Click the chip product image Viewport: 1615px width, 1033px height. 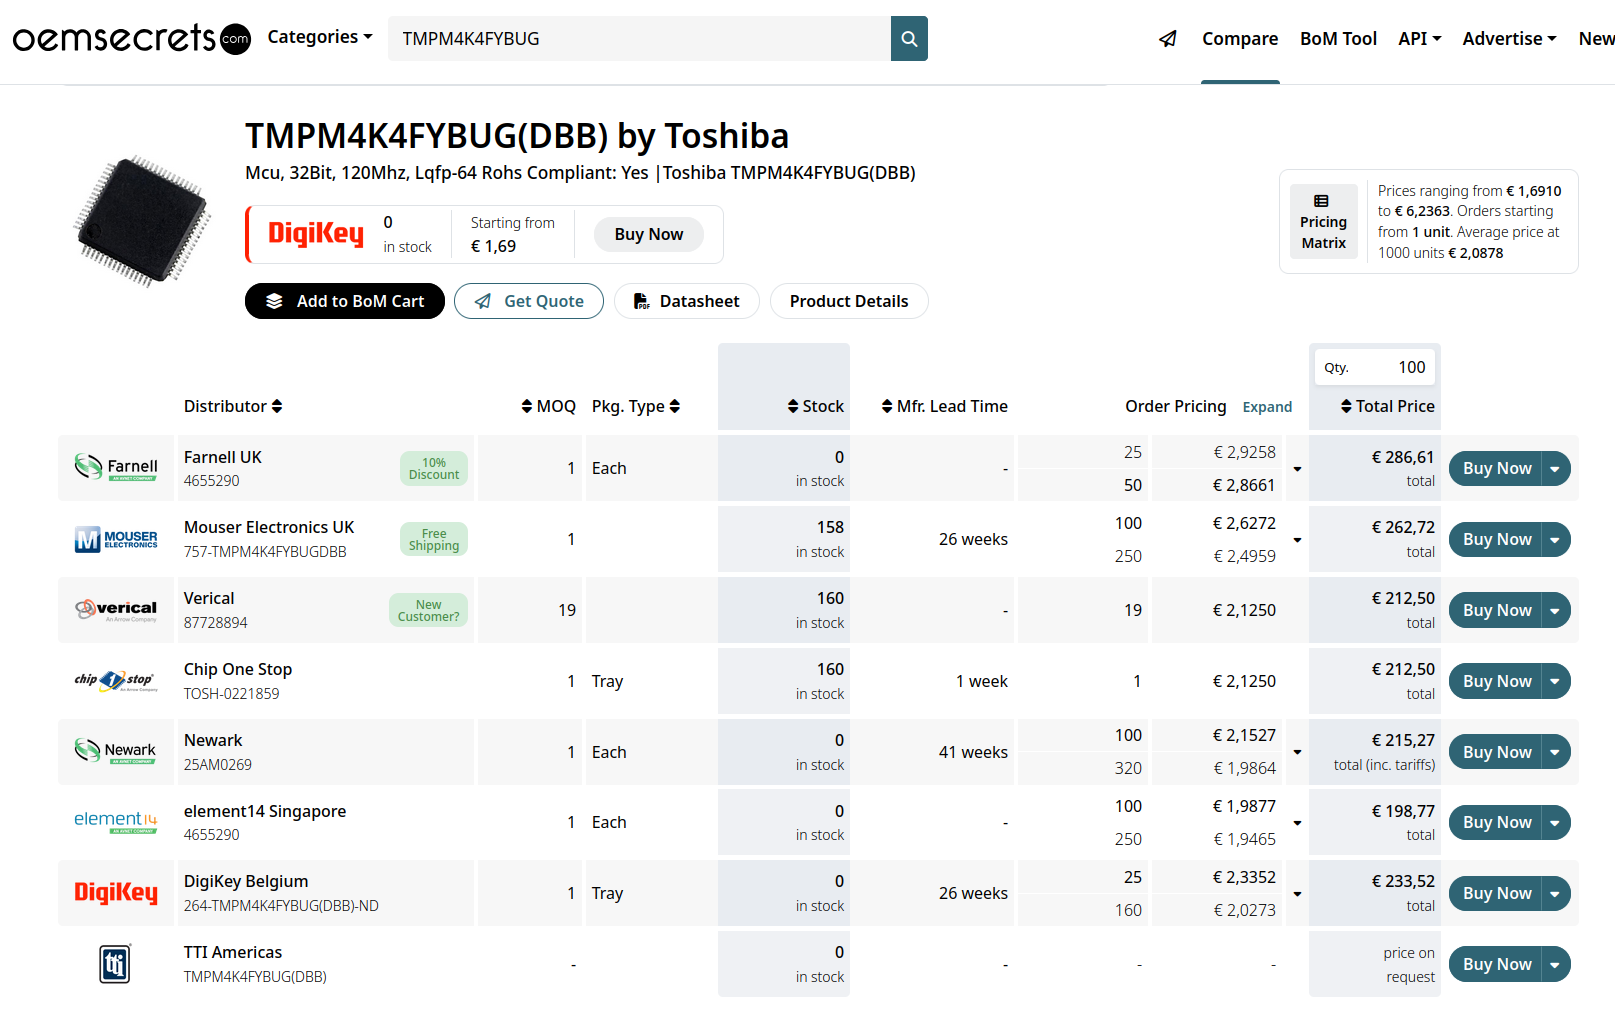(x=144, y=221)
